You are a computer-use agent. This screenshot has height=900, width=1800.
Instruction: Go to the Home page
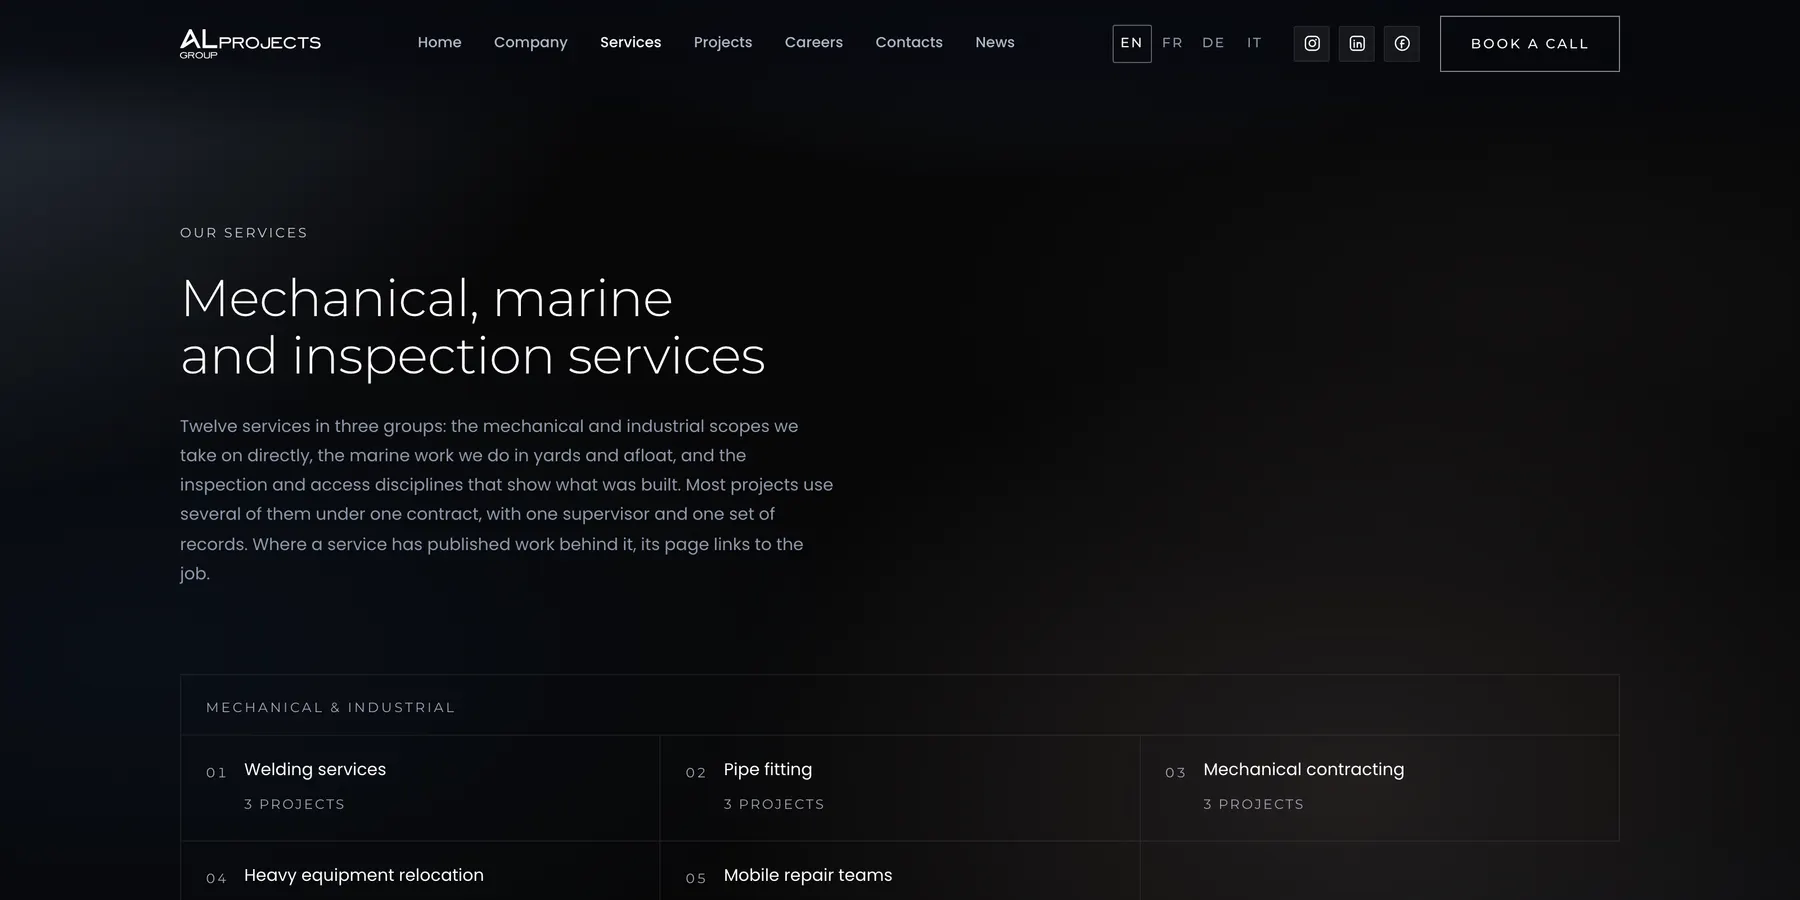[440, 42]
